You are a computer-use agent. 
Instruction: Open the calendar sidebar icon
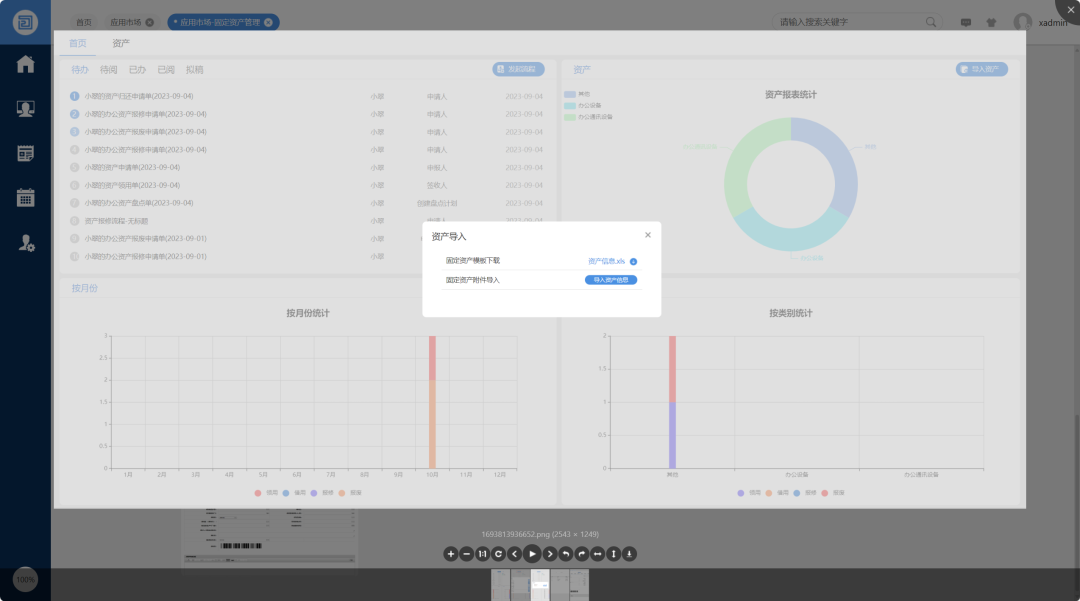(x=25, y=198)
